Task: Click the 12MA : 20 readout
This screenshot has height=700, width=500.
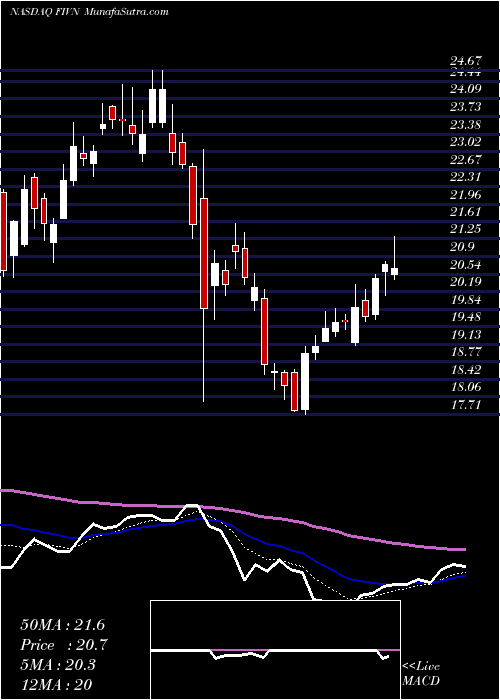Action: [x=55, y=685]
